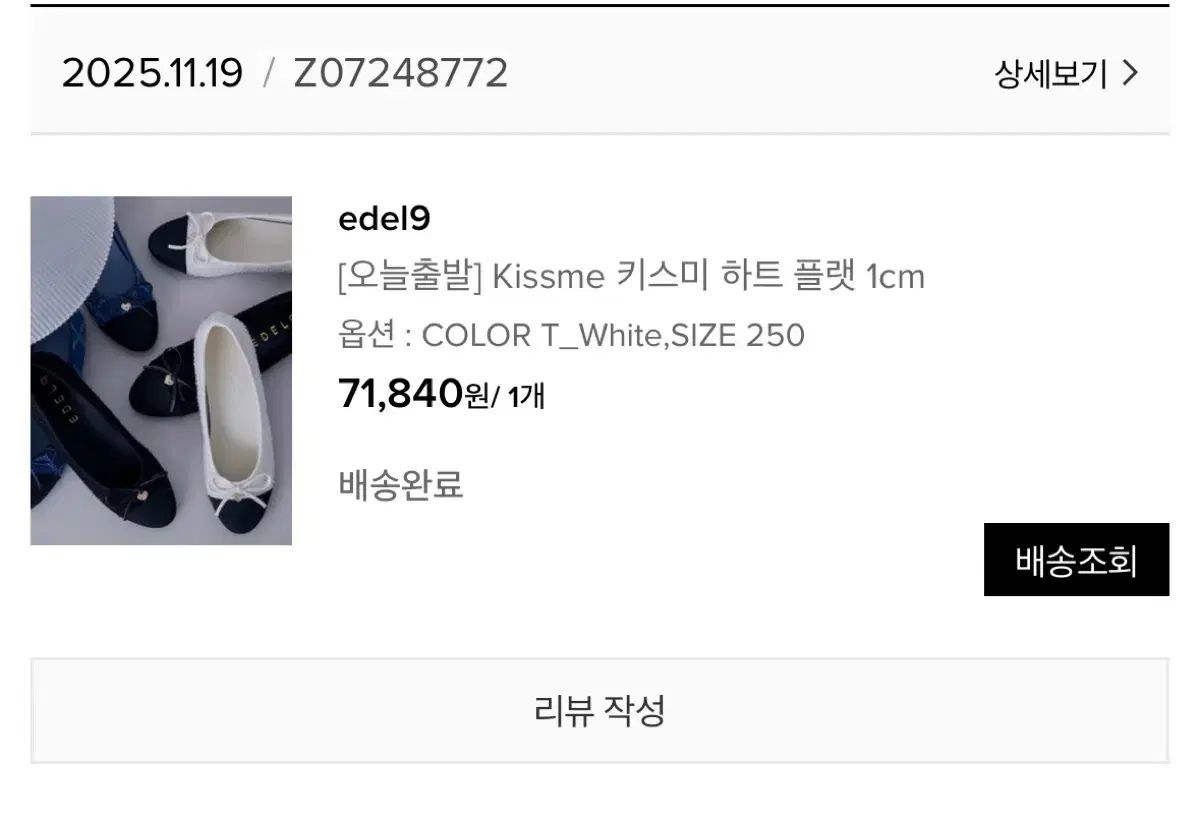Click the chevron arrow beside 상세보기
1200x817 pixels.
pos(1131,73)
